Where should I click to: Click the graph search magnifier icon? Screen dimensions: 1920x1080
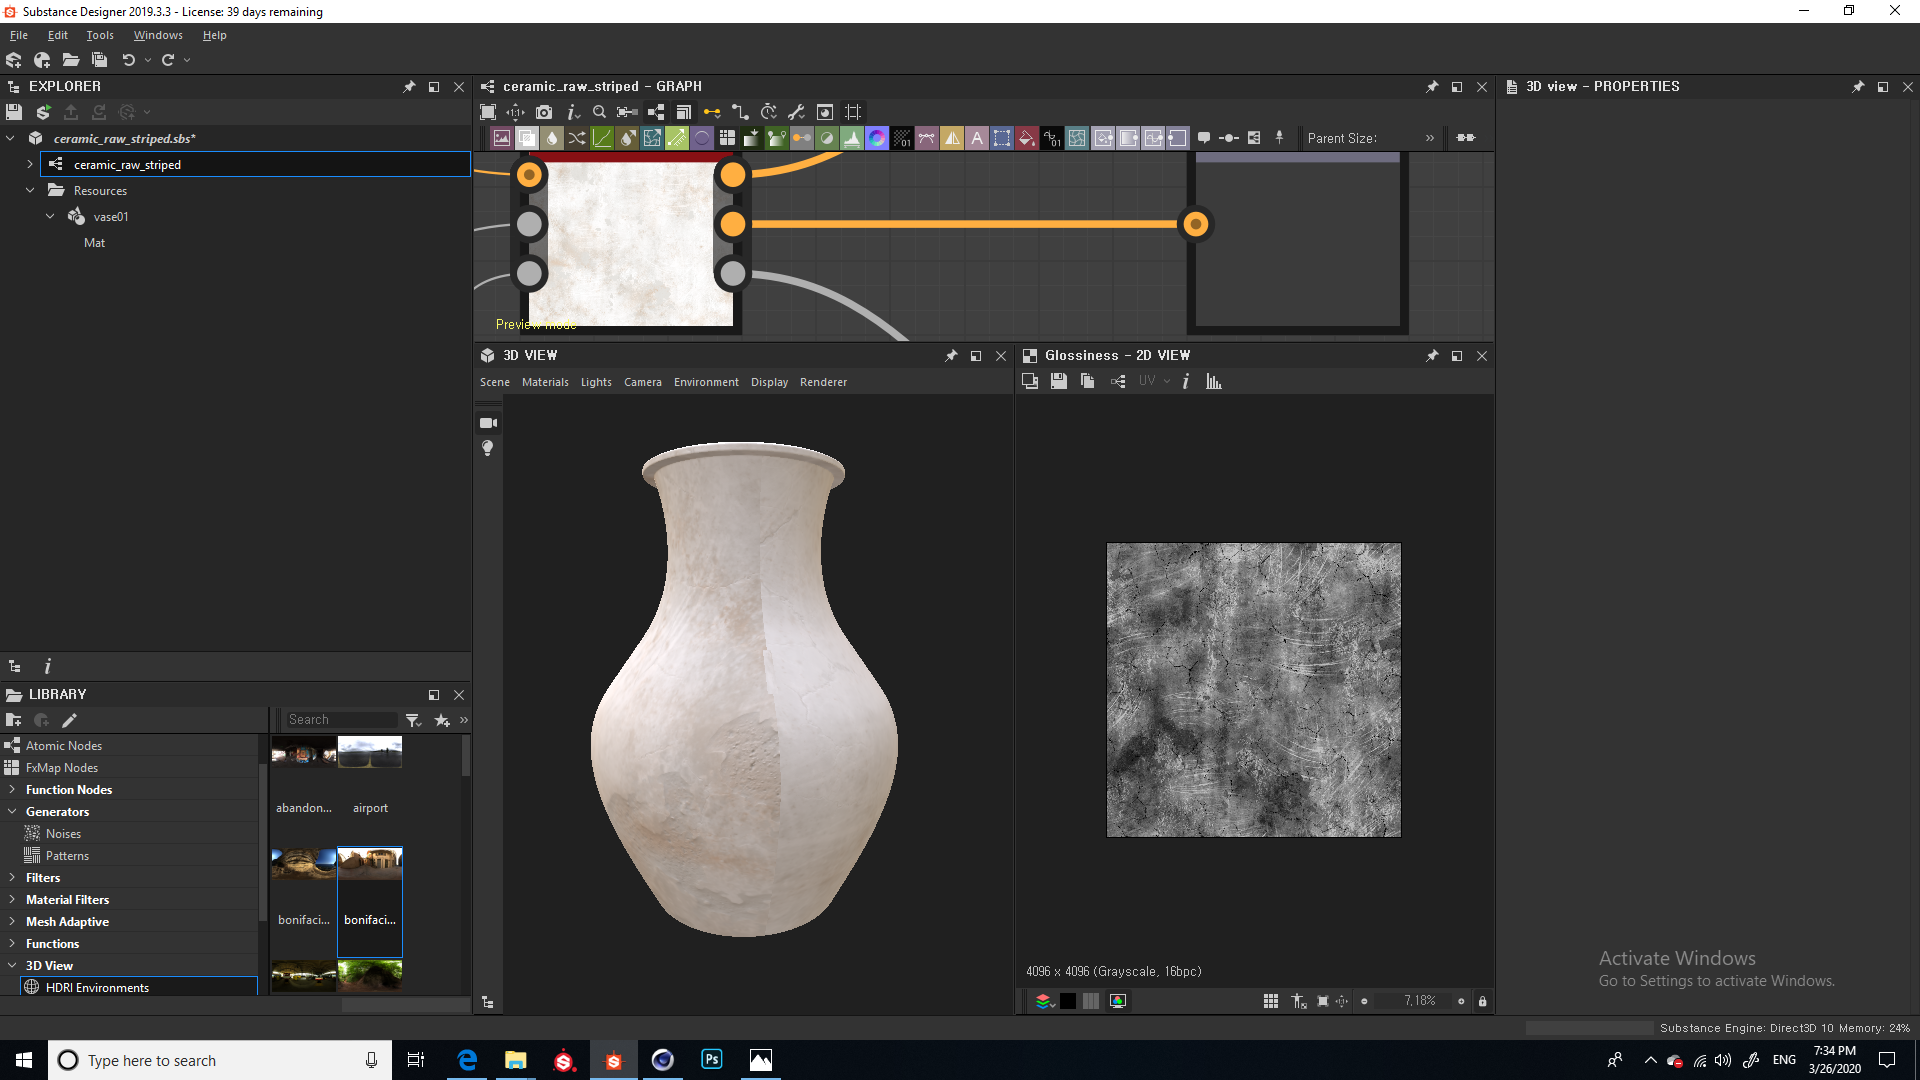pos(599,112)
